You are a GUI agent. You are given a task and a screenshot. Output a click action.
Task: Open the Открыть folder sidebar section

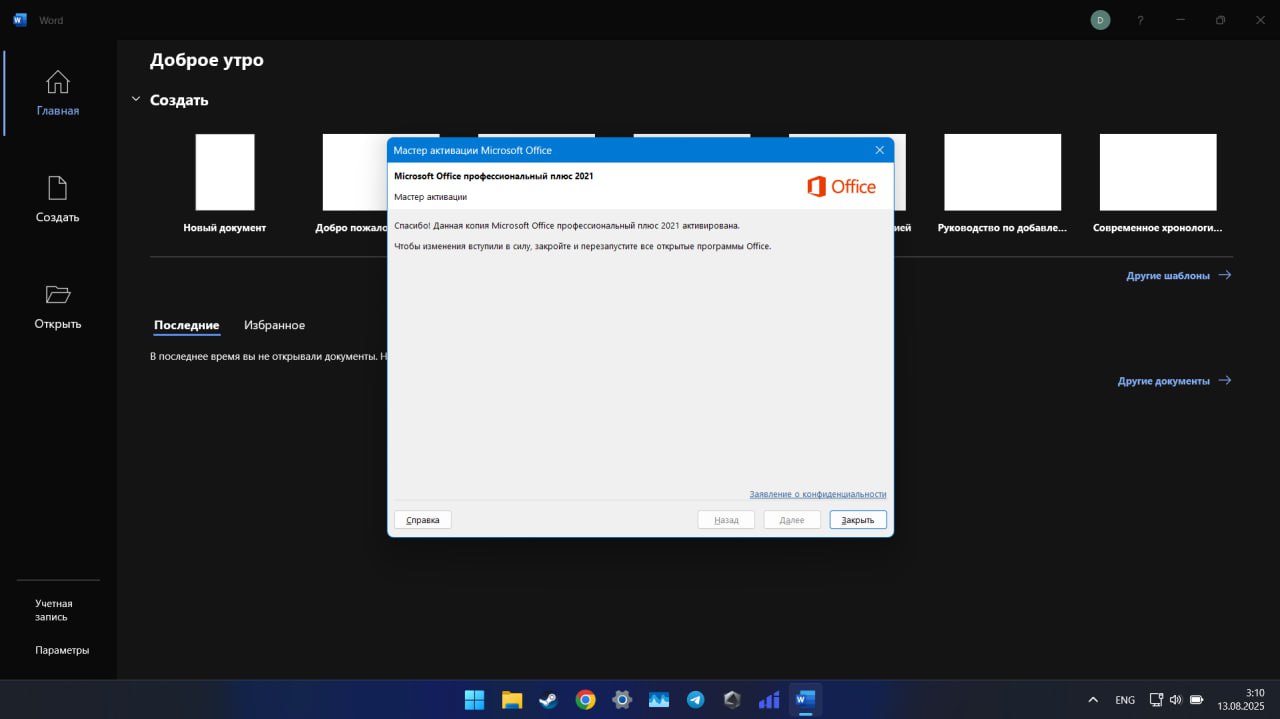tap(58, 306)
